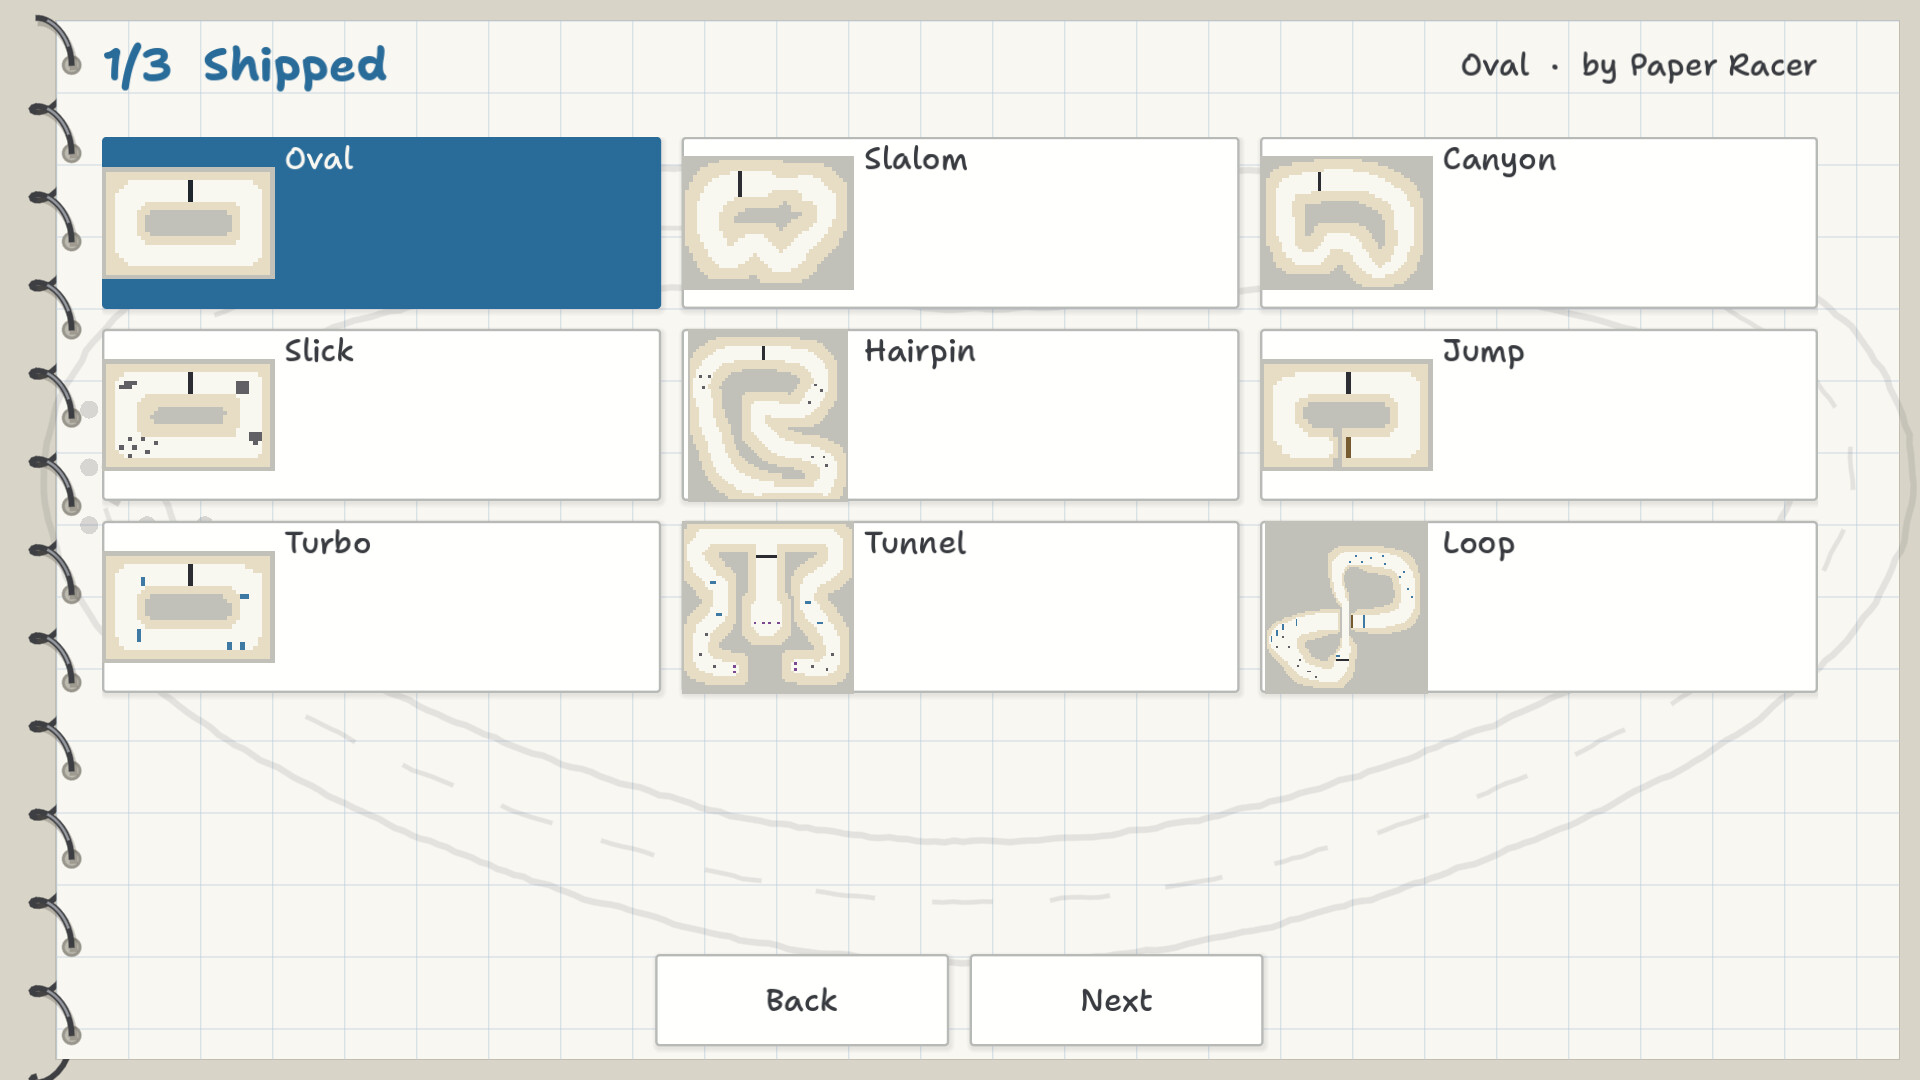Select the Tunnel track preview image
Image resolution: width=1920 pixels, height=1080 pixels.
point(769,607)
